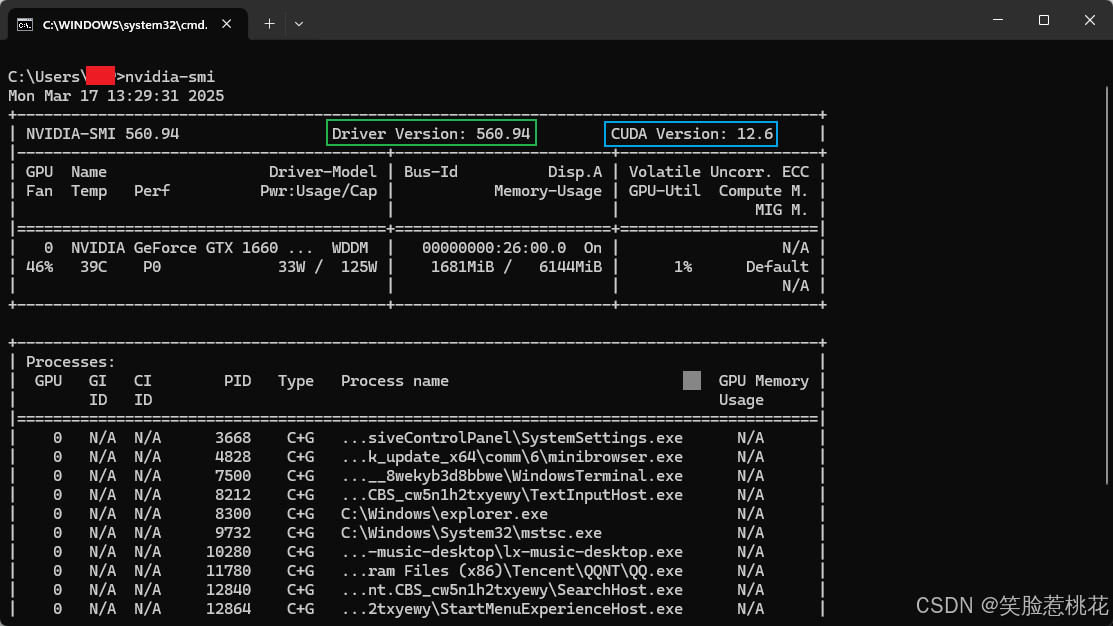Image resolution: width=1113 pixels, height=626 pixels.
Task: Click 'NVIDIA GeForce GTX 1660' GPU name
Action: 175,248
